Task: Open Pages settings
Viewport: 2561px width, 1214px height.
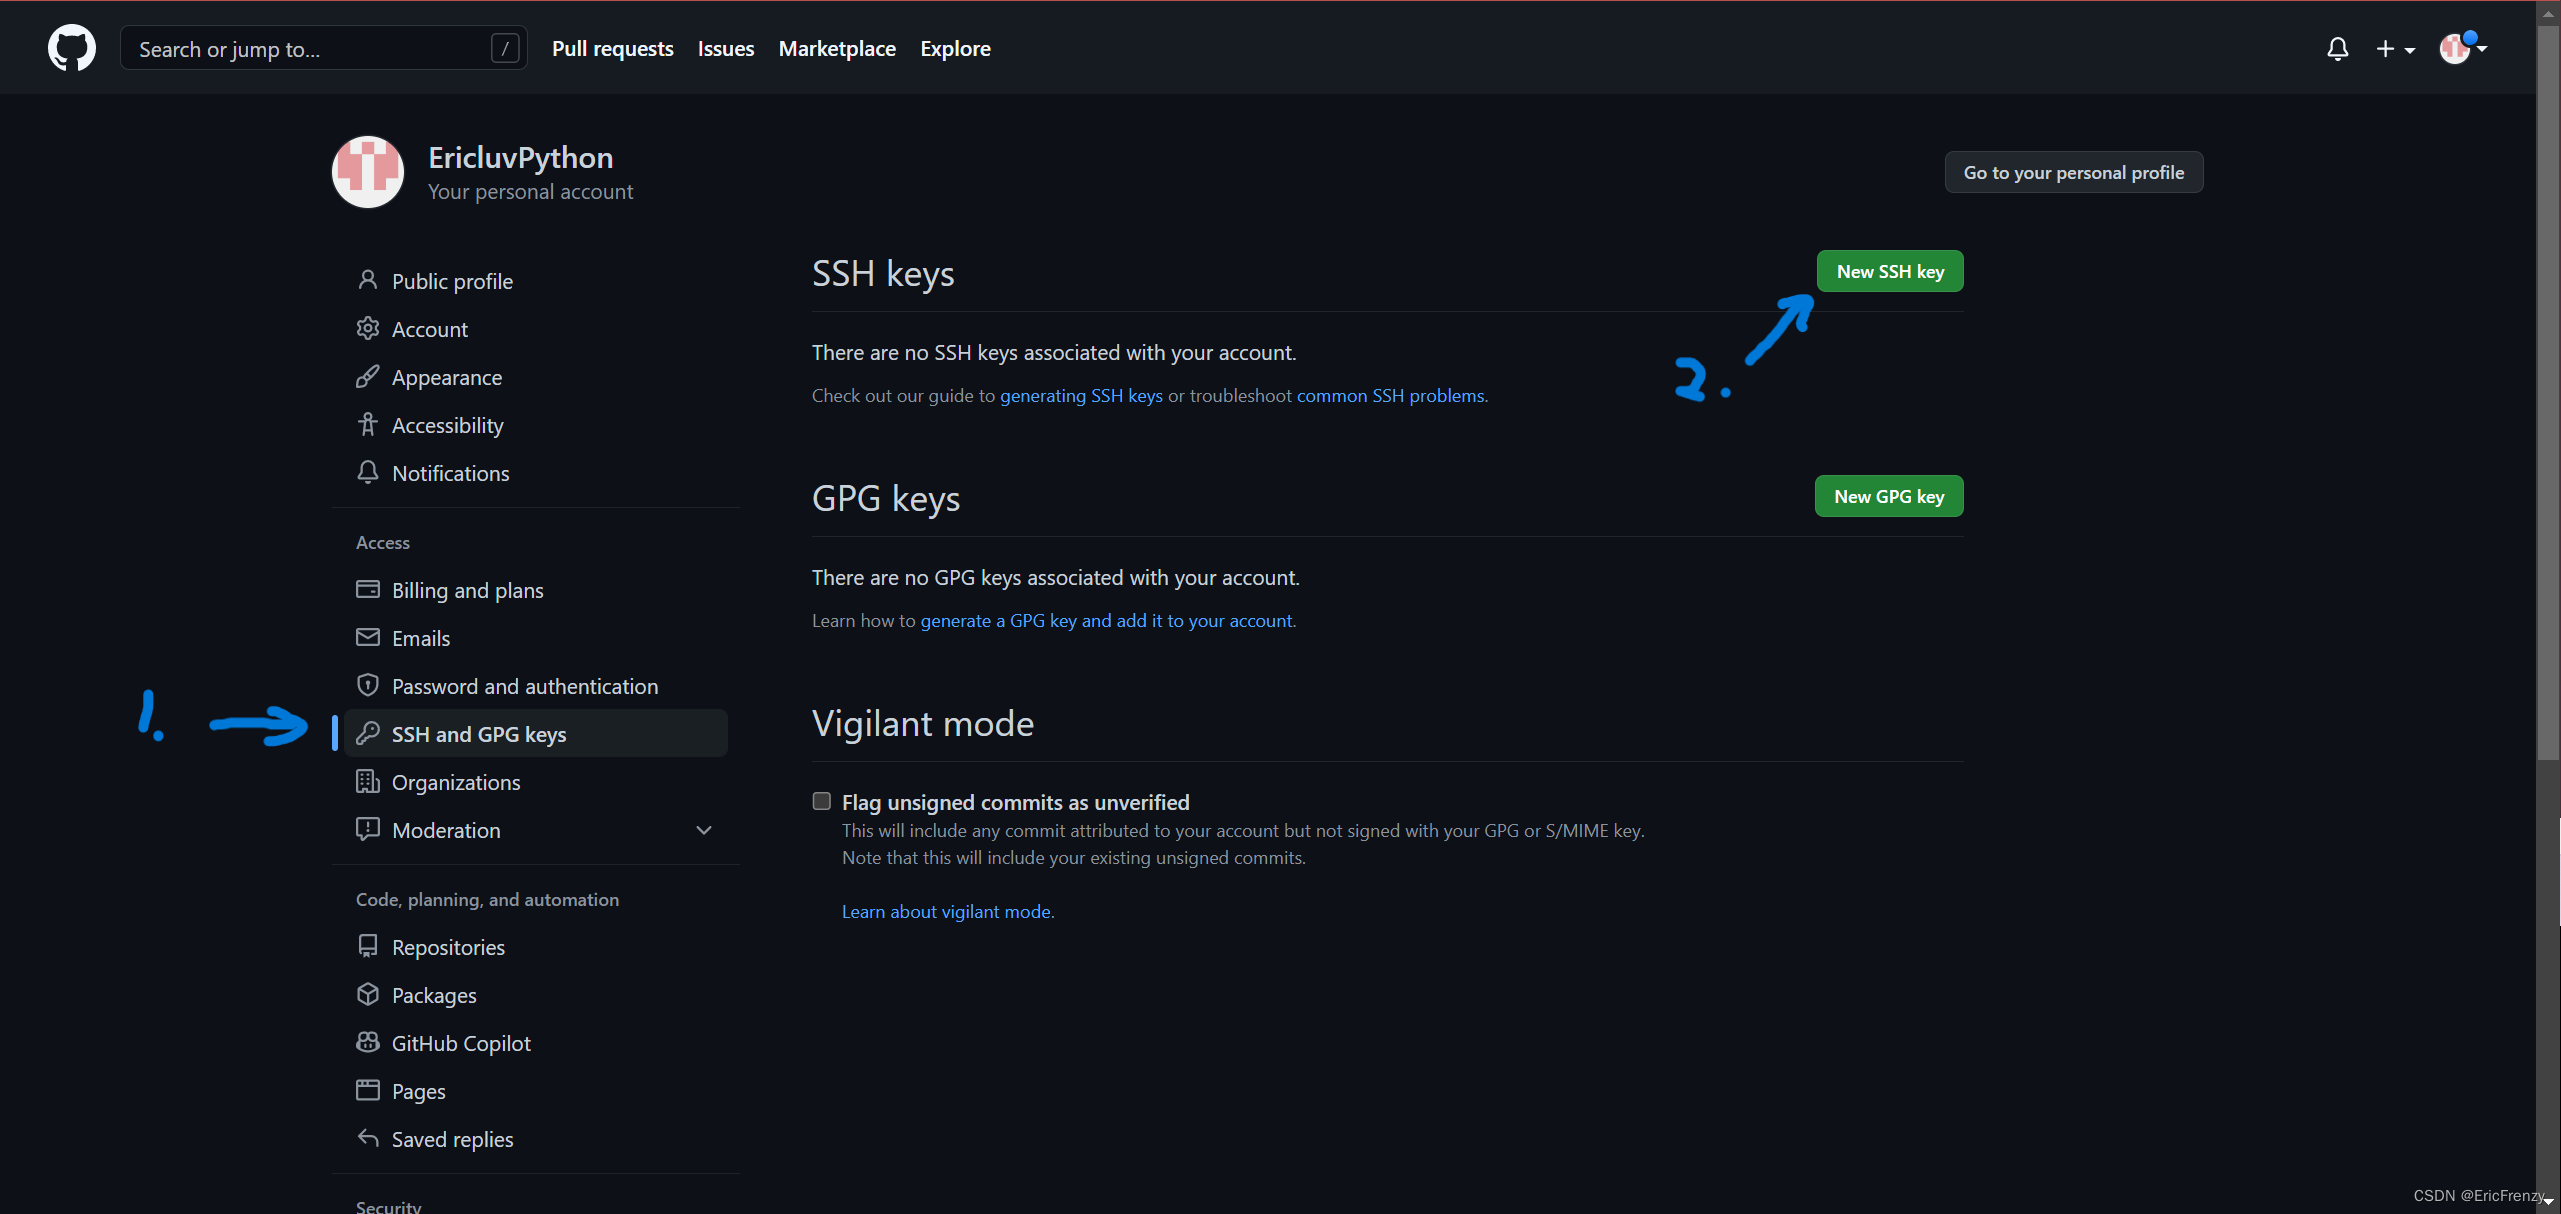Action: click(x=536, y=1091)
